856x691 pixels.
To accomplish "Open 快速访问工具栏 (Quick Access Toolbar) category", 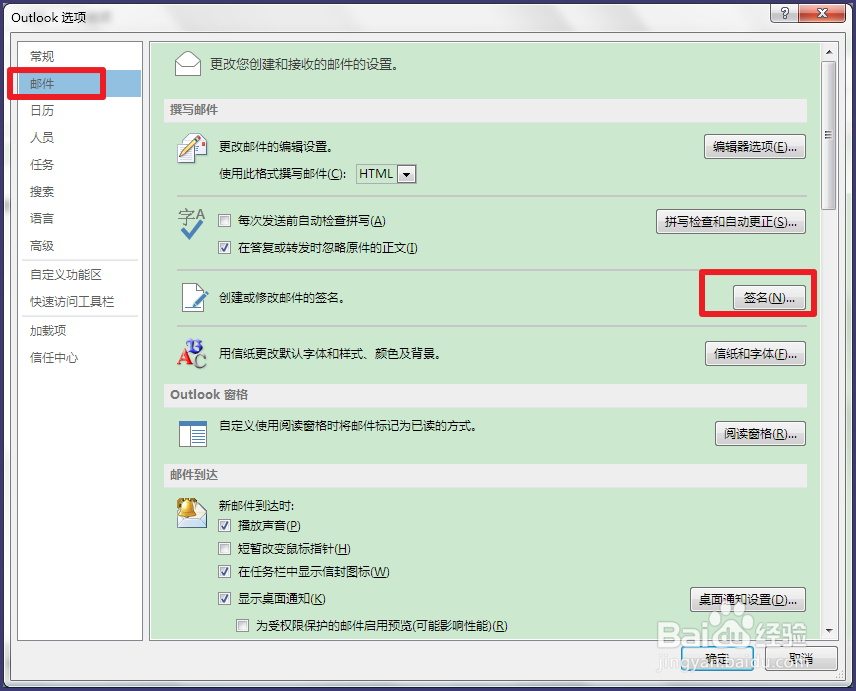I will 80,301.
